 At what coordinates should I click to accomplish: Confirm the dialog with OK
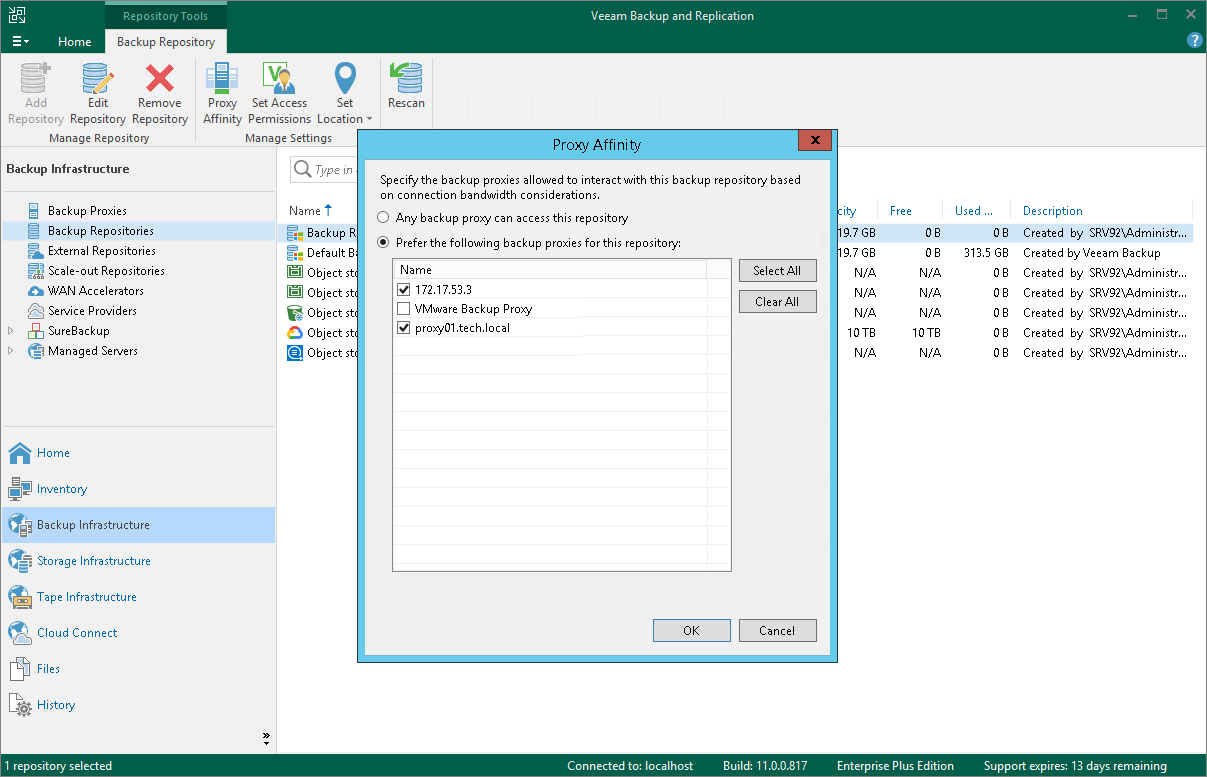691,631
